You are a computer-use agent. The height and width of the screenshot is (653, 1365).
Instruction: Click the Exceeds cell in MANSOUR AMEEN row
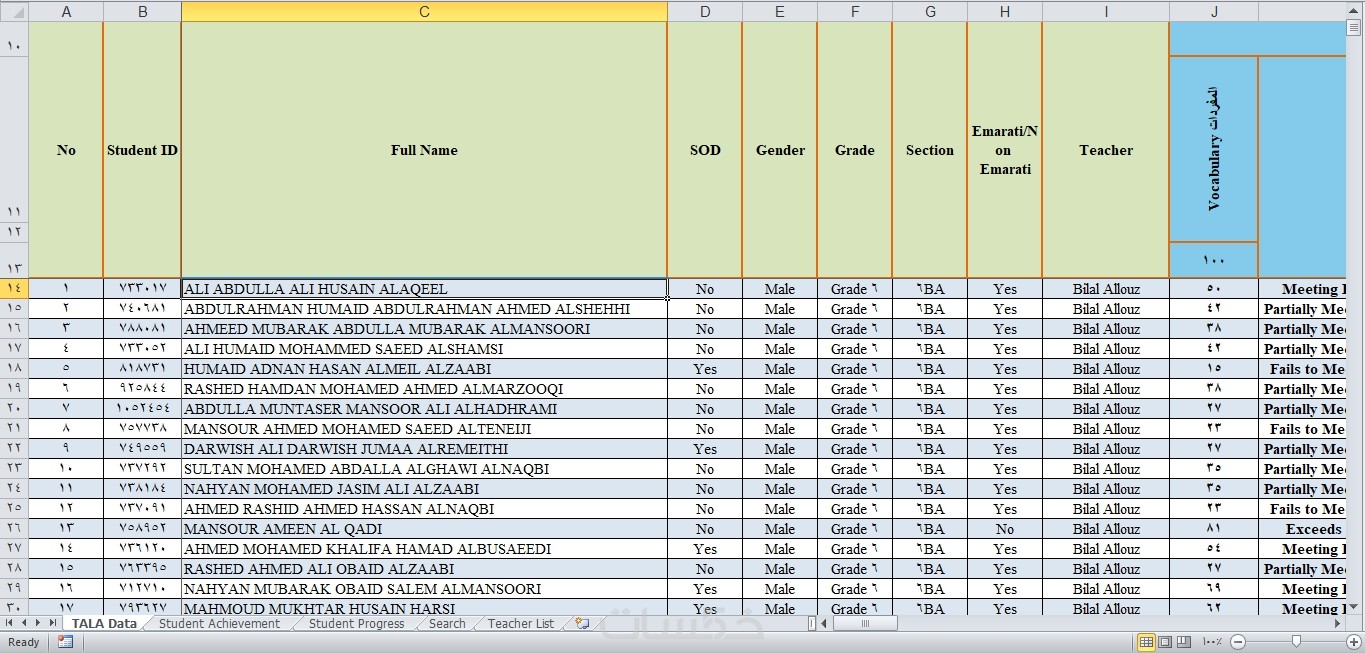click(x=1303, y=529)
